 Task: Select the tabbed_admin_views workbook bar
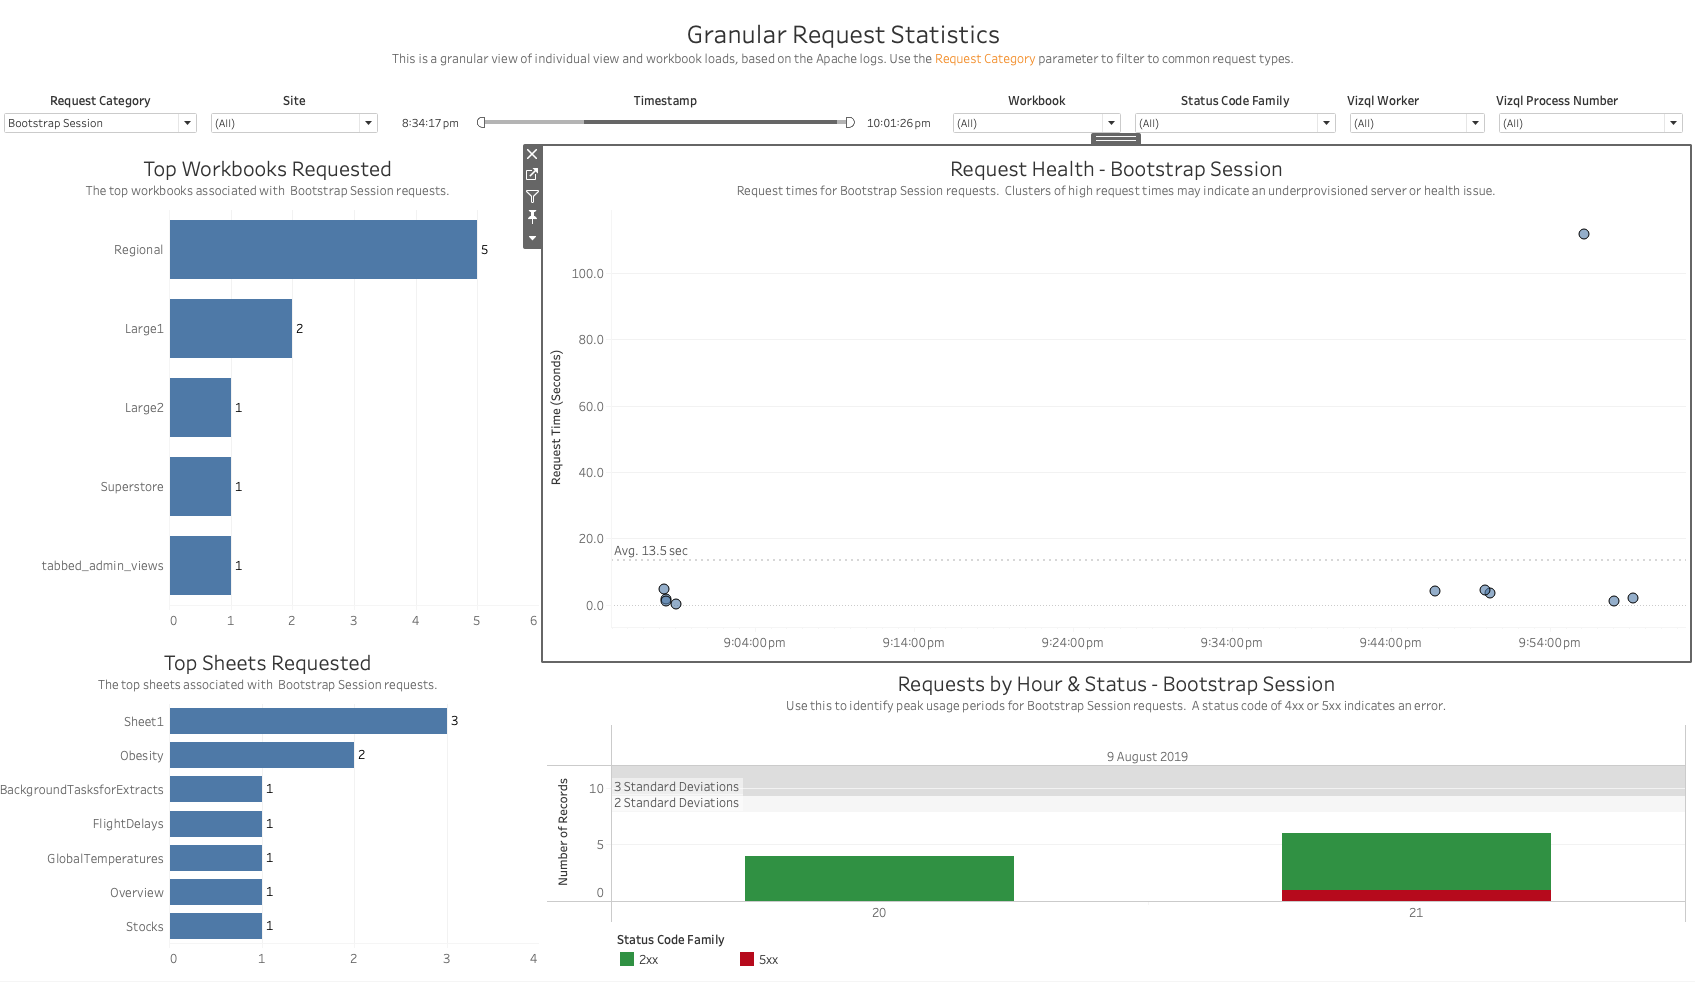[x=200, y=566]
